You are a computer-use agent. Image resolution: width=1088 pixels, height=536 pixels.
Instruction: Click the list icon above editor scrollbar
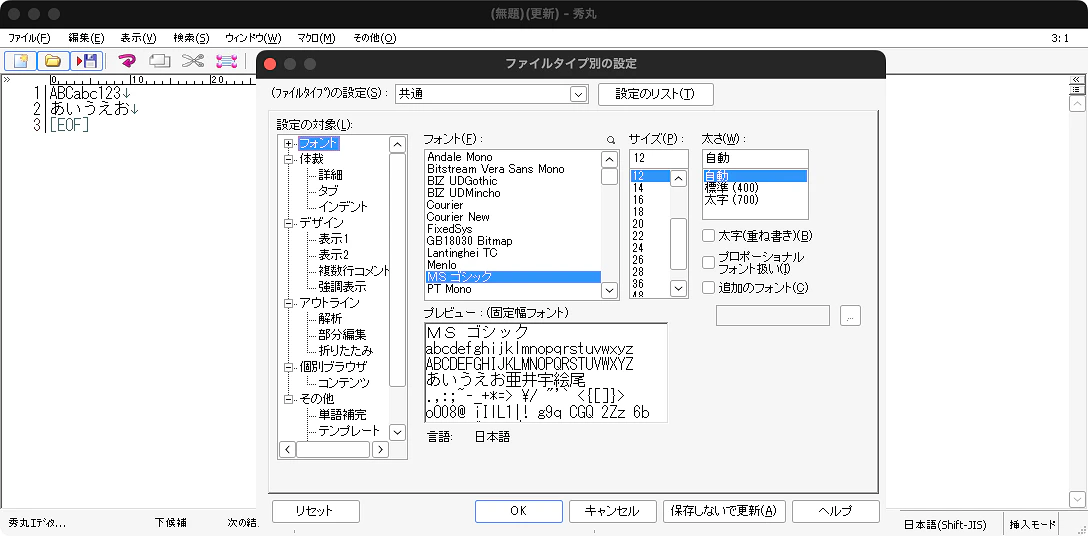point(1076,90)
